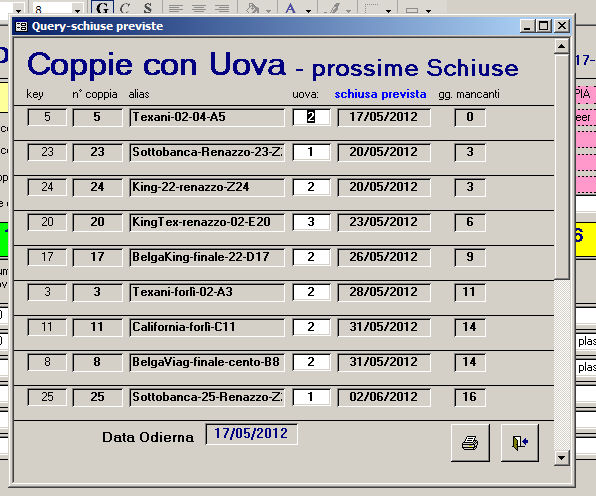Image resolution: width=596 pixels, height=496 pixels.
Task: Click the line border width icon
Action: 371,8
